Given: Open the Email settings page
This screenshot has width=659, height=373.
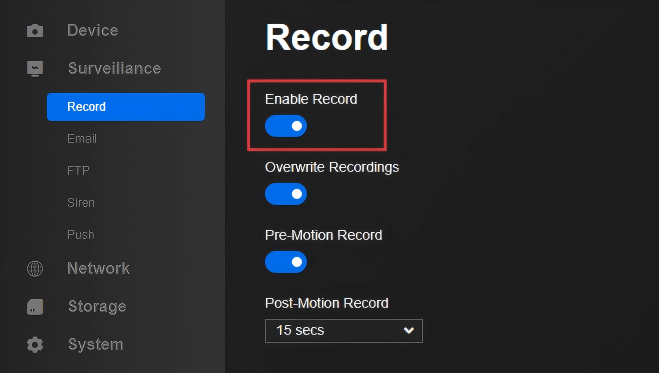Looking at the screenshot, I should (82, 139).
